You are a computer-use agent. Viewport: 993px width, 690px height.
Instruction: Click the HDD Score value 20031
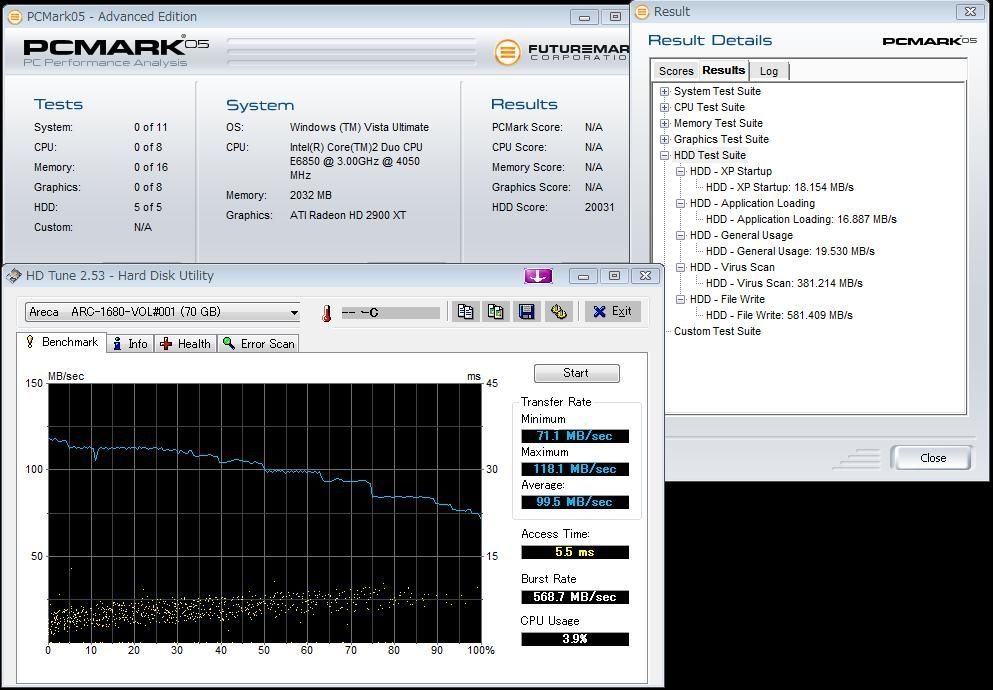pos(599,208)
